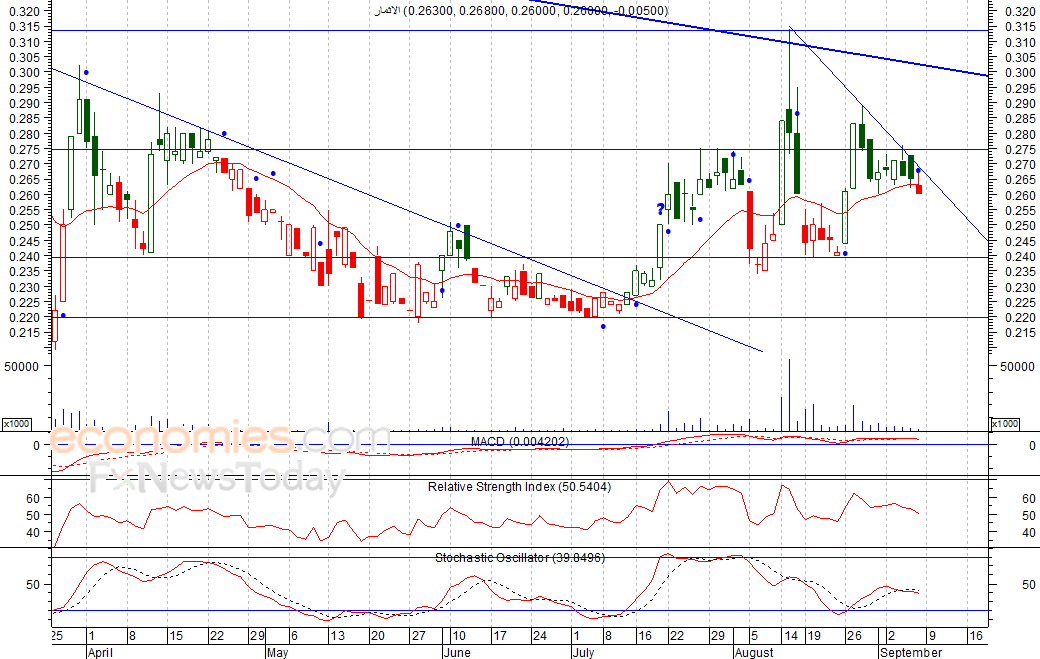Click the date label 9 on time axis

click(x=932, y=636)
